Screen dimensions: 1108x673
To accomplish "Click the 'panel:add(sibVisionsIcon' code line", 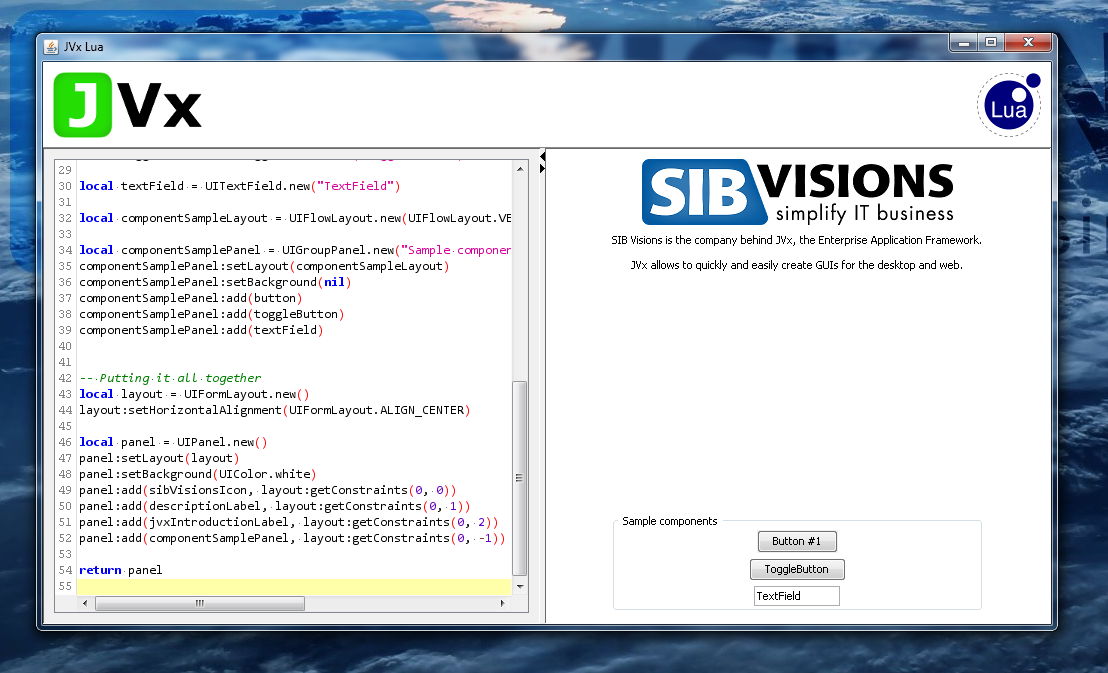I will (268, 491).
